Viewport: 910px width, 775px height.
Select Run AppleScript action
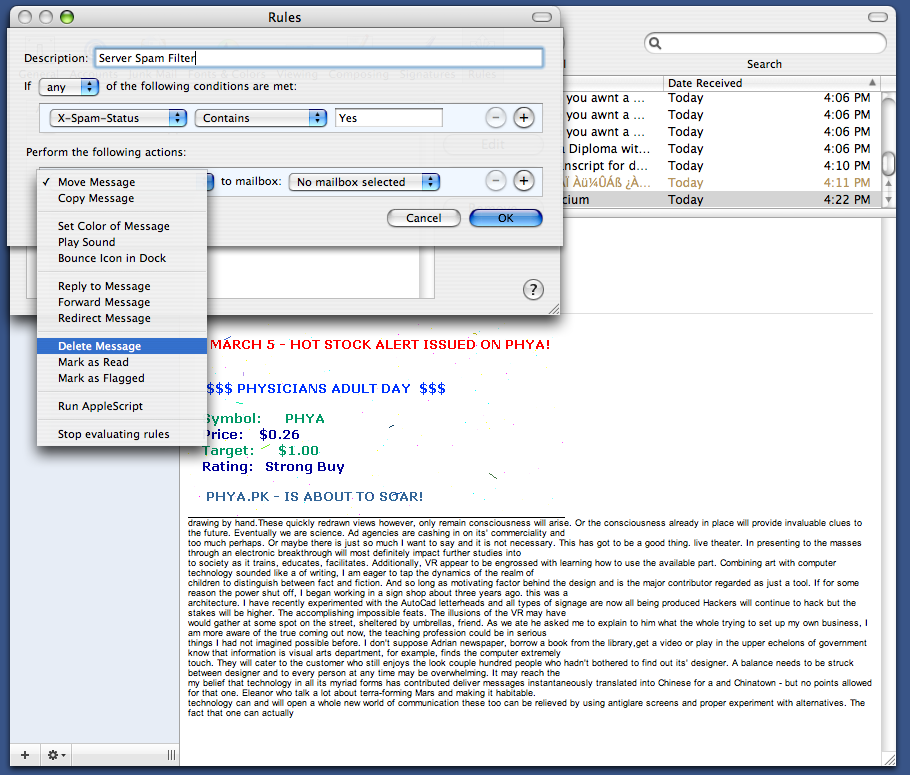pos(122,406)
